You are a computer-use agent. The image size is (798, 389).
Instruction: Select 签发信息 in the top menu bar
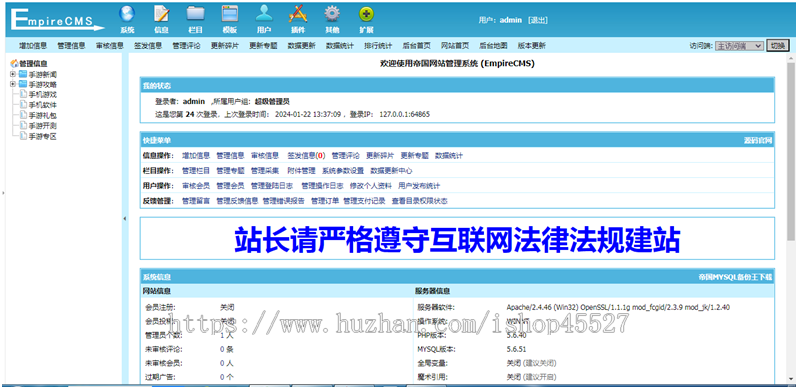[148, 46]
